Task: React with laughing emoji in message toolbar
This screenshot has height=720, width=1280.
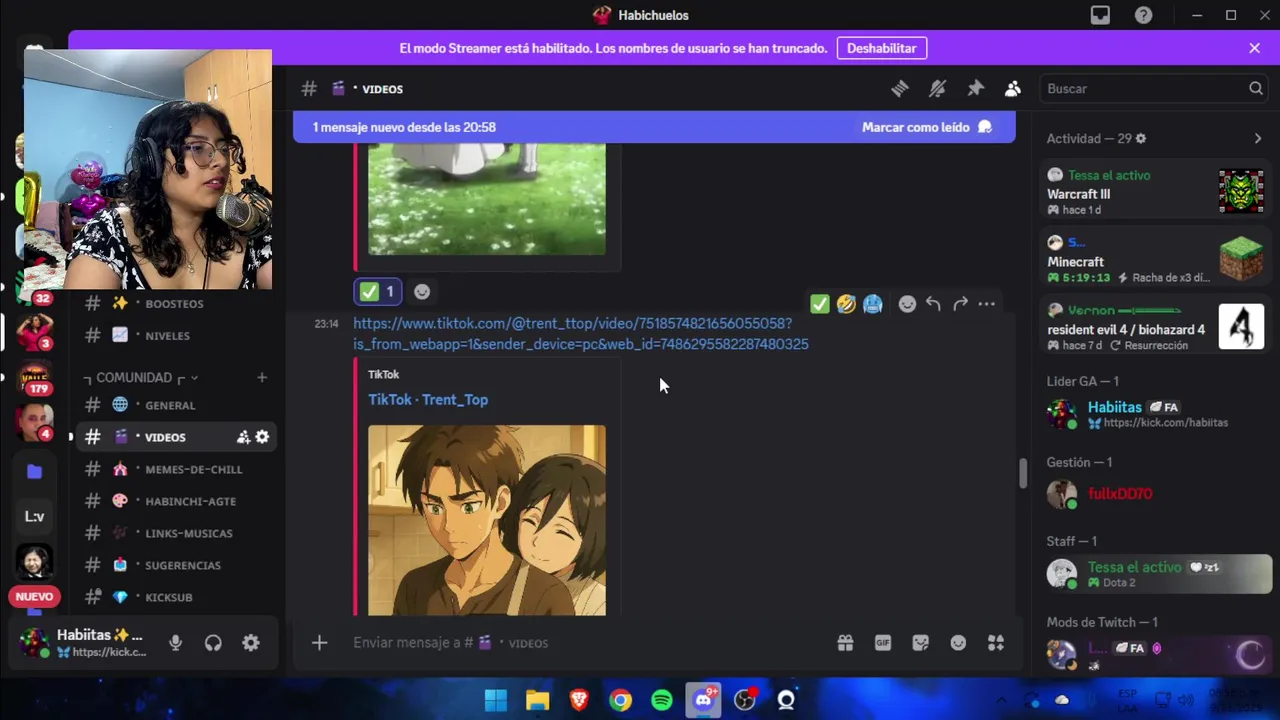Action: pos(846,304)
